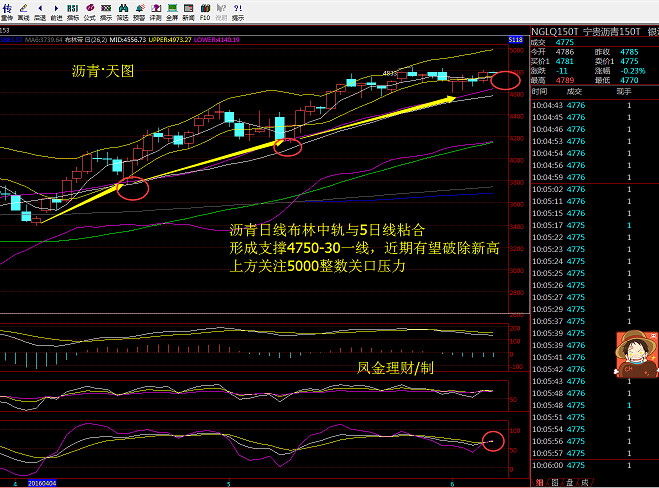This screenshot has height=488, width=659.
Task: Open the 筛选 binoculars filter tool
Action: [x=122, y=11]
